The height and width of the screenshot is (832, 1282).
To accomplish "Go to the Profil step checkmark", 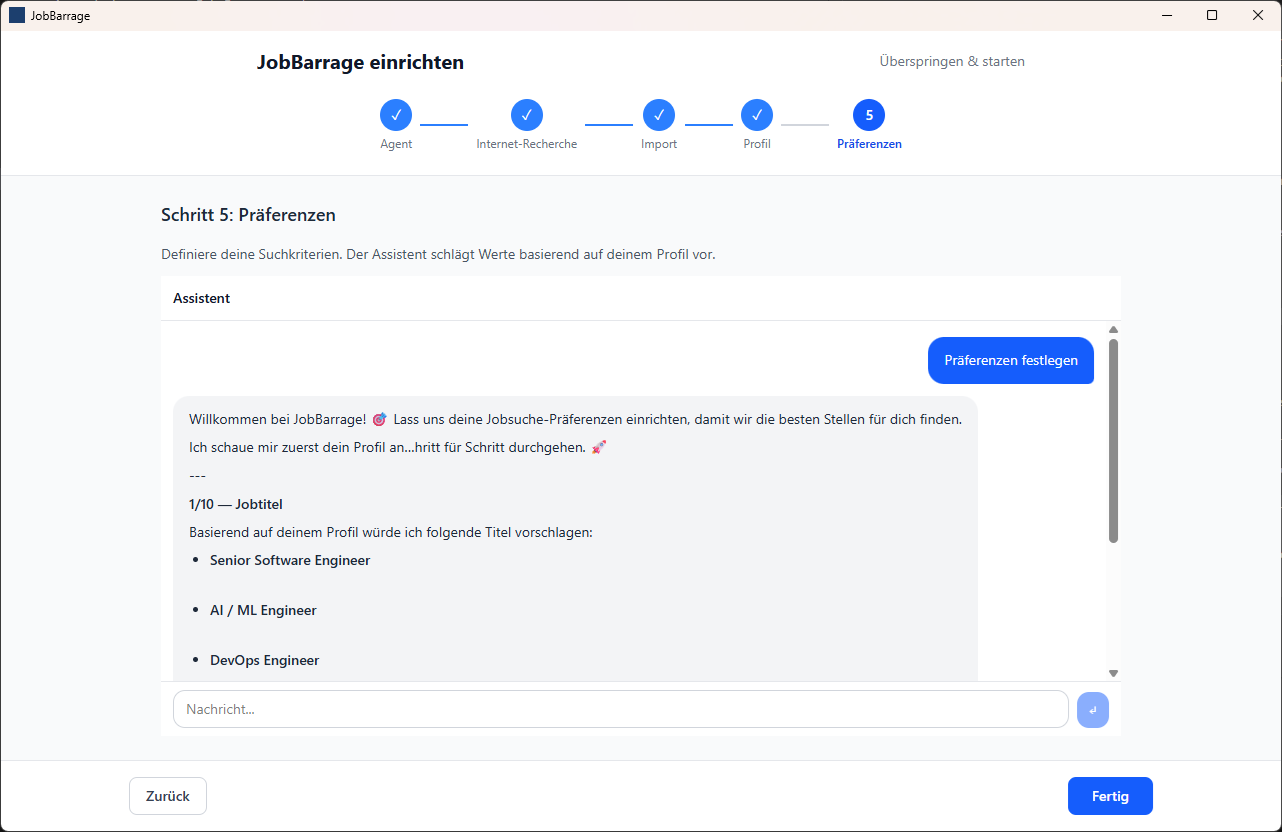I will click(757, 115).
